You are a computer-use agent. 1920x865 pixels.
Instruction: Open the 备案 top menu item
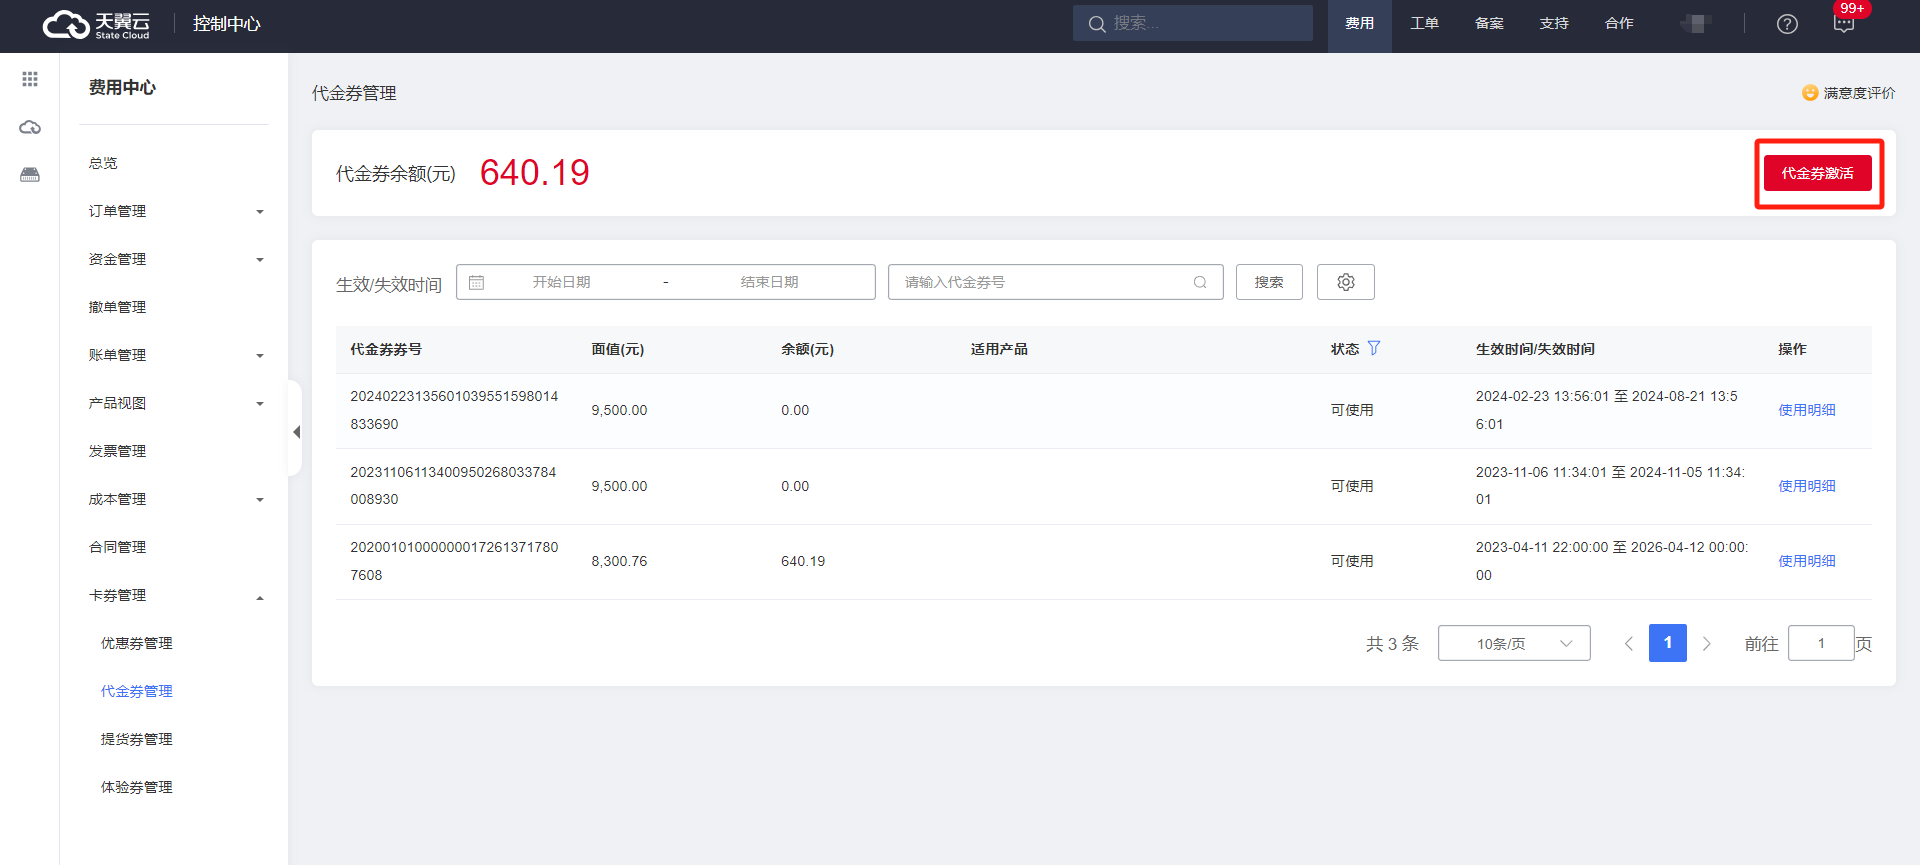point(1489,23)
